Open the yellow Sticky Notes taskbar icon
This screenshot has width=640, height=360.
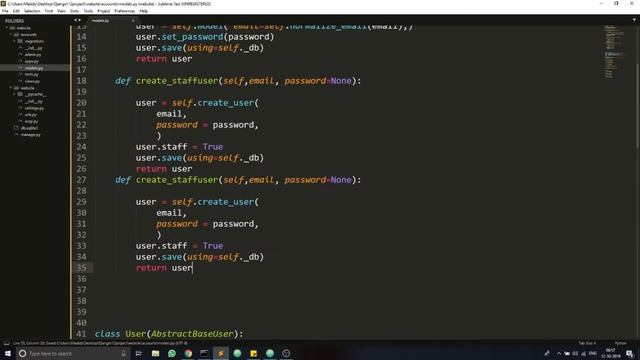(253, 353)
